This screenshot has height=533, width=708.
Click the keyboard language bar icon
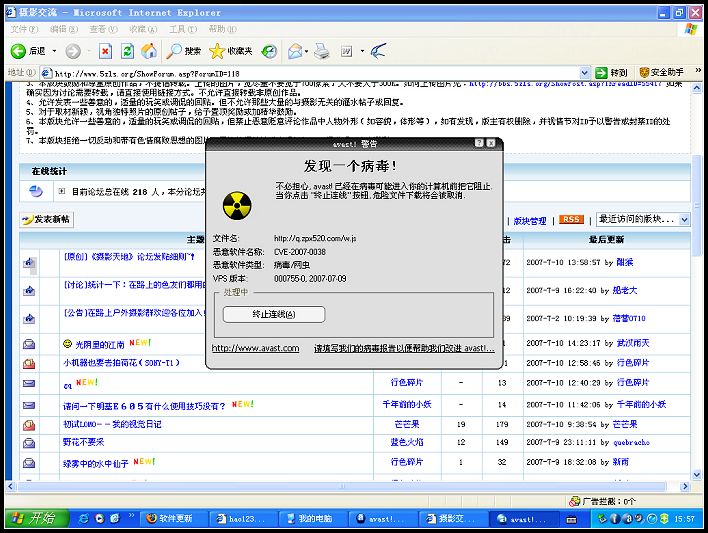click(x=572, y=519)
